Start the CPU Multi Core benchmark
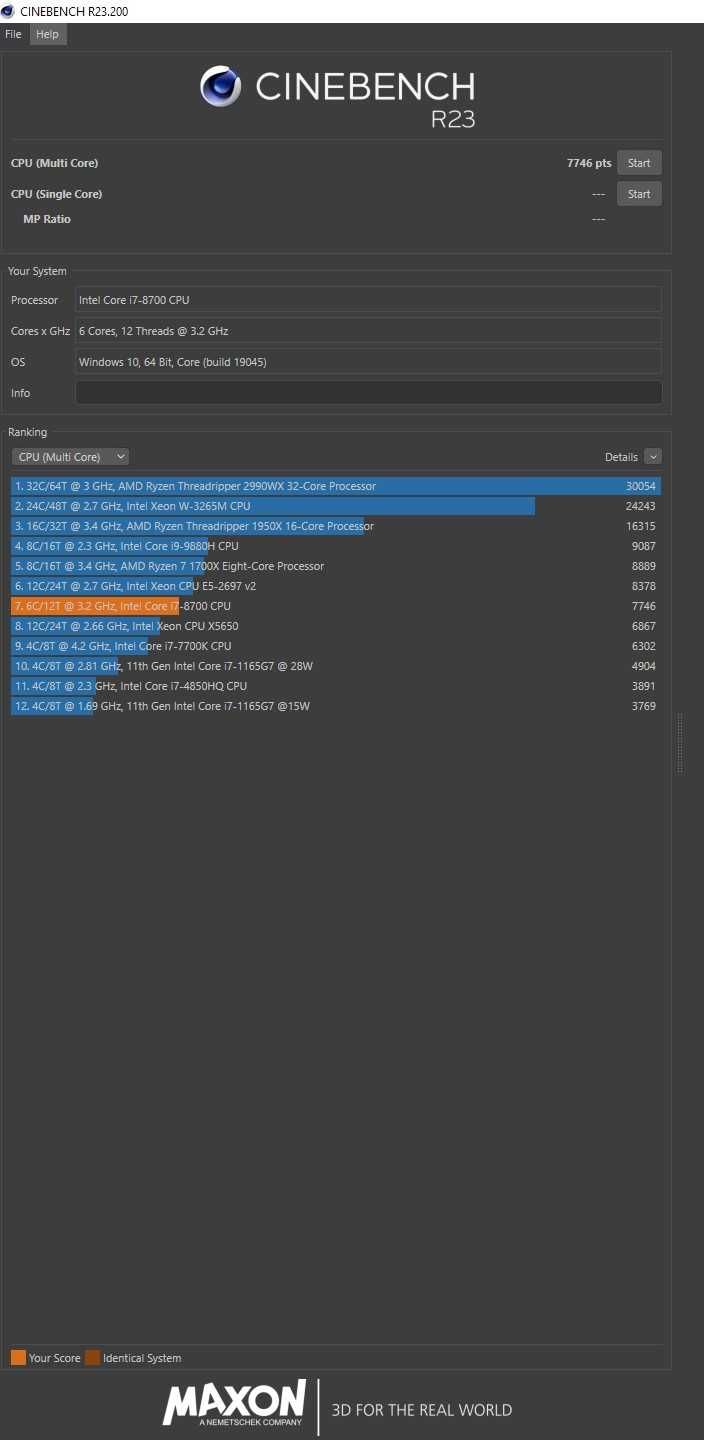Viewport: 704px width, 1440px height. (639, 163)
